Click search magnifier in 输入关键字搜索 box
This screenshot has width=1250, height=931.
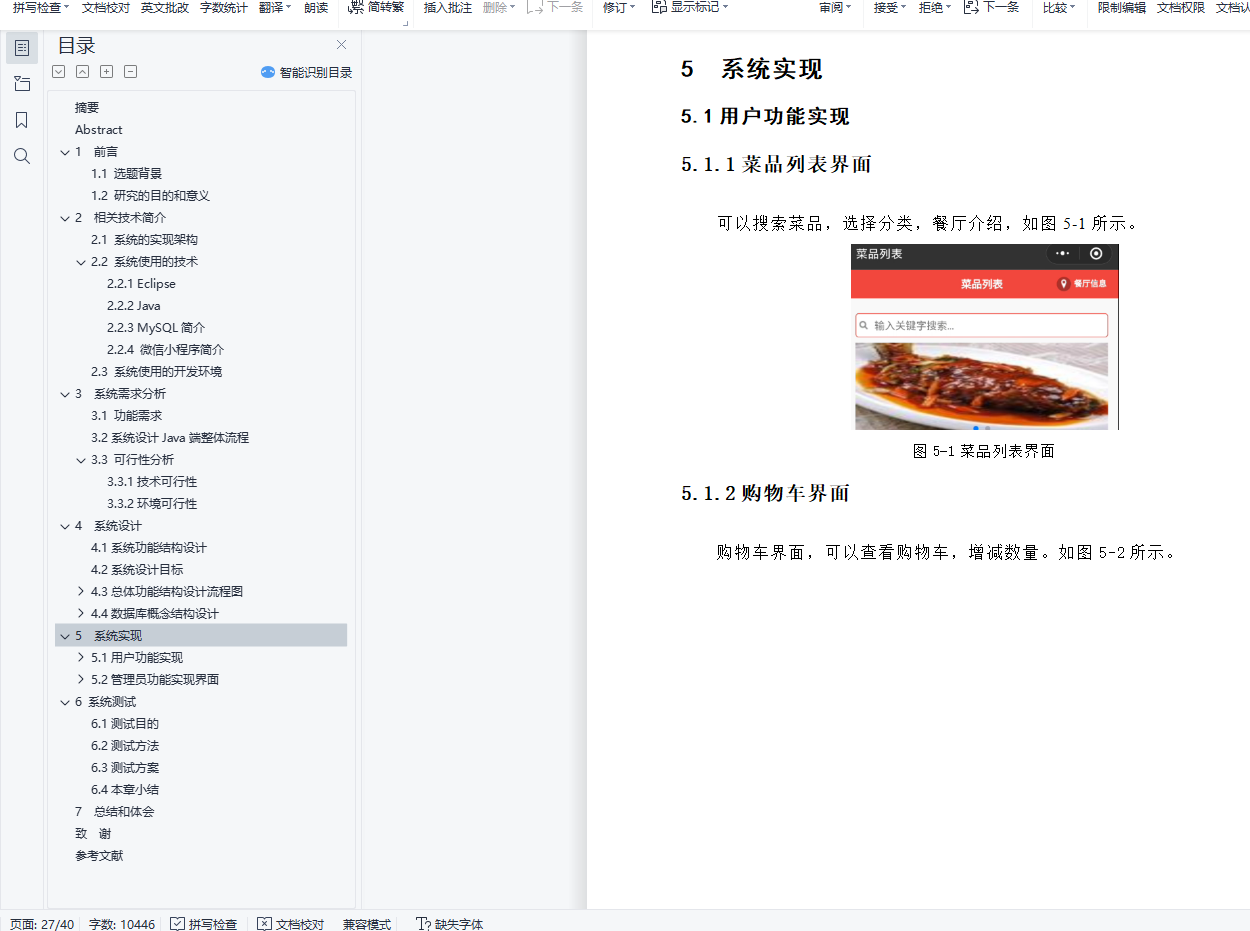point(864,326)
